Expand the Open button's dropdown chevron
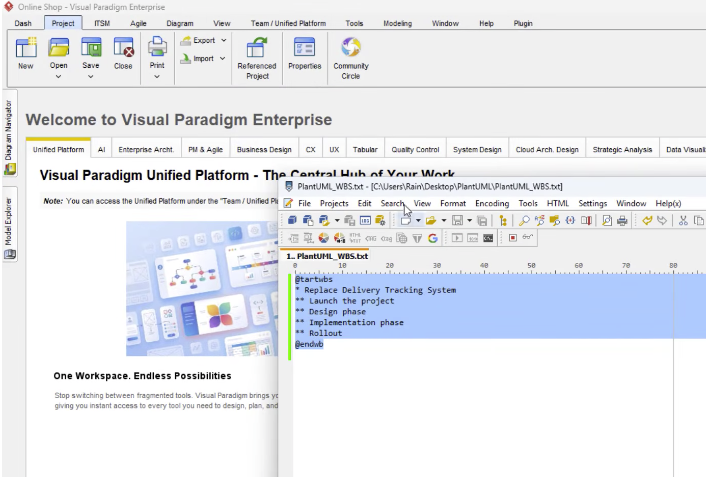This screenshot has height=477, width=706. 59,77
